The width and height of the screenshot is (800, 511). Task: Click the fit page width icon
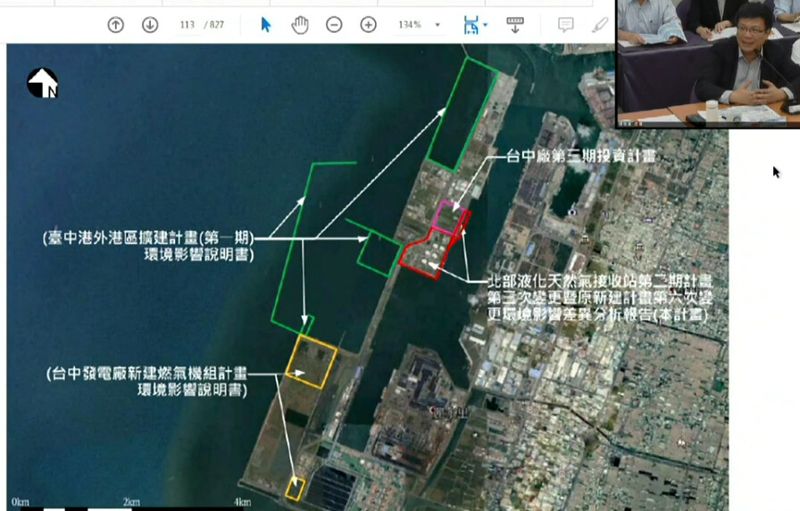tap(471, 24)
